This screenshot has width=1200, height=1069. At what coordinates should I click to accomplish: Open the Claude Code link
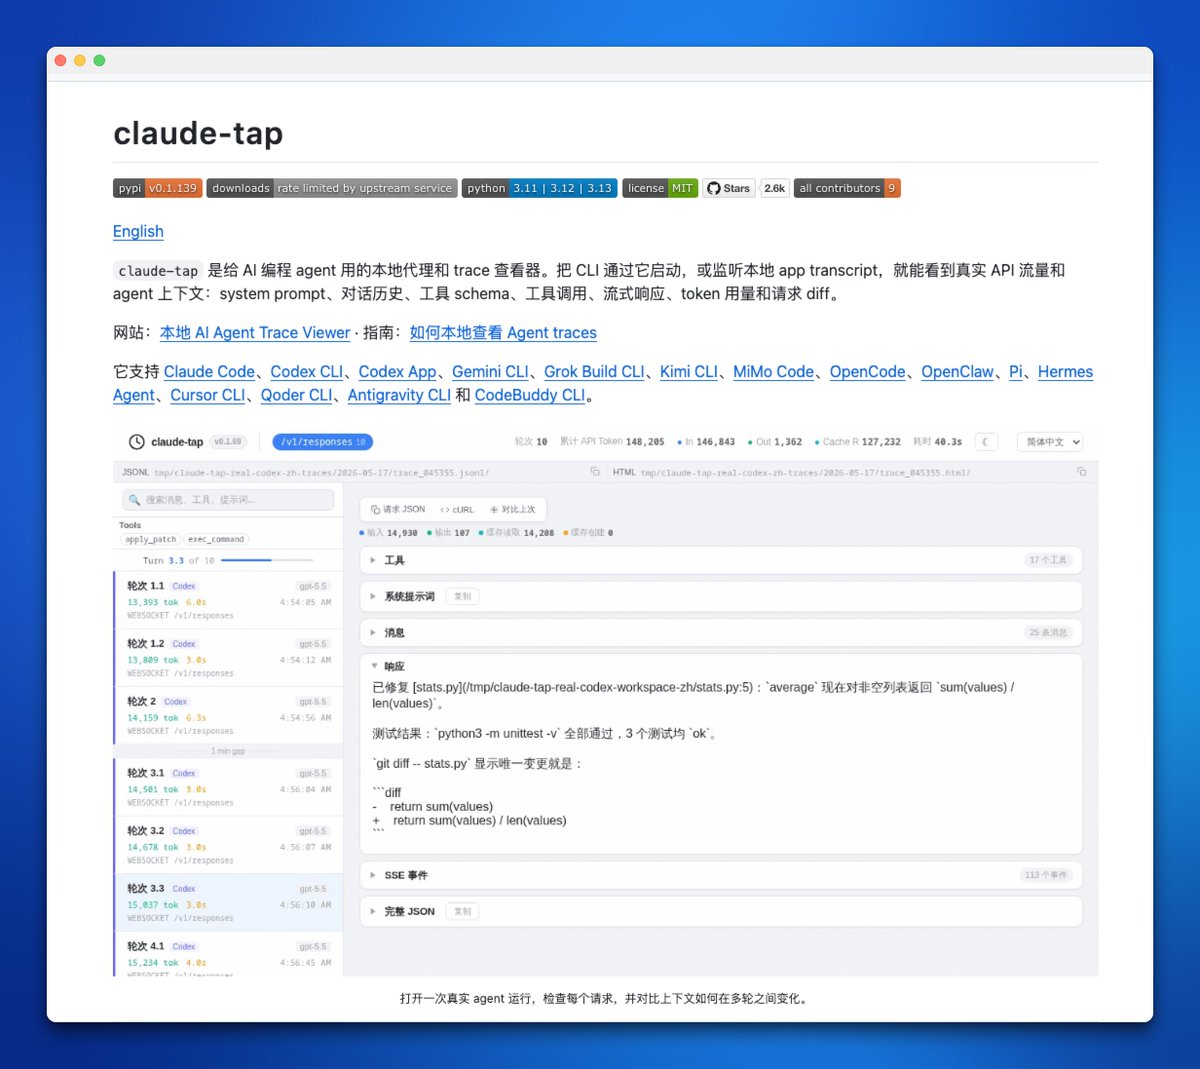[x=209, y=372]
